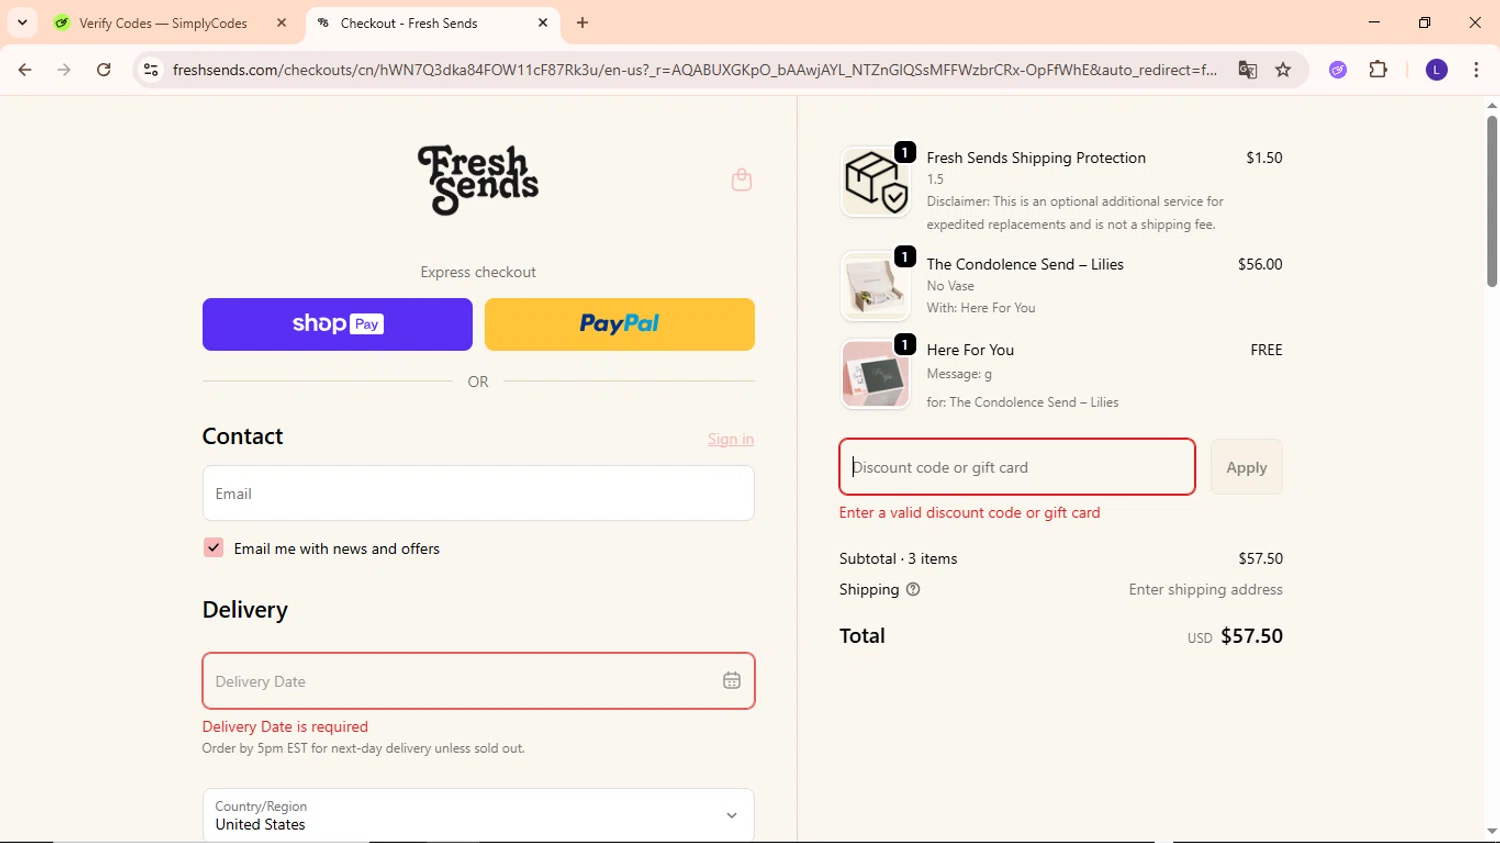Image resolution: width=1500 pixels, height=843 pixels.
Task: Click the browser forward arrow
Action: [64, 70]
